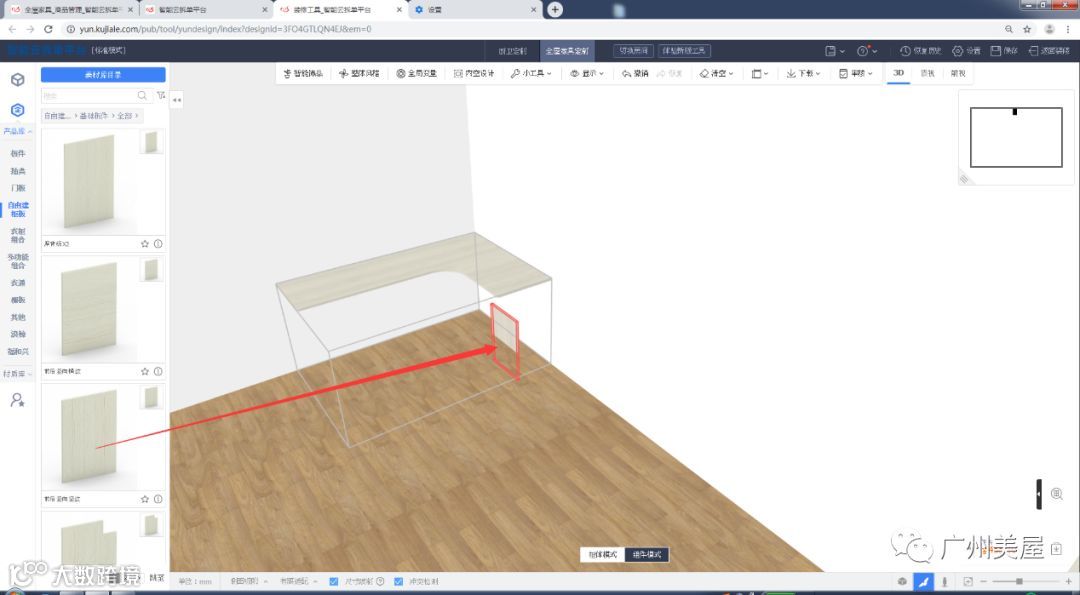
Task: Expand the right-side collapsed panel handle
Action: 1039,494
